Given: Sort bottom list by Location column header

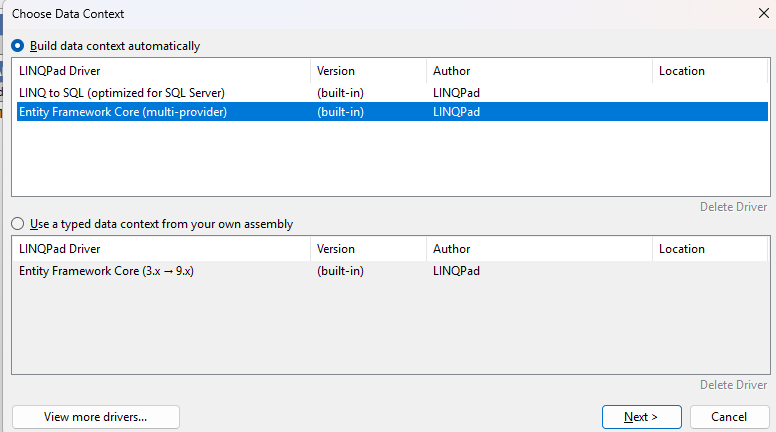Looking at the screenshot, I should coord(710,249).
